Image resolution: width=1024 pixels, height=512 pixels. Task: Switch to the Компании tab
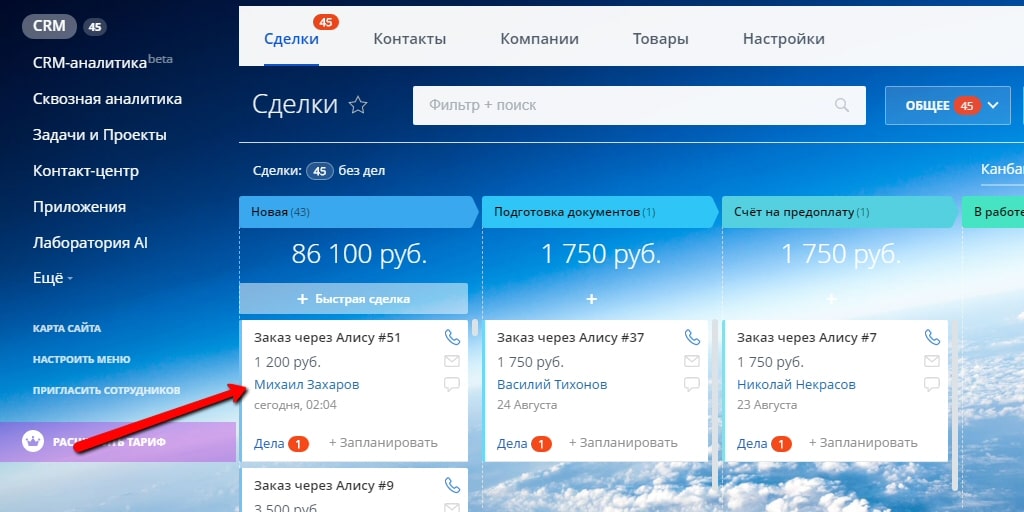tap(539, 39)
